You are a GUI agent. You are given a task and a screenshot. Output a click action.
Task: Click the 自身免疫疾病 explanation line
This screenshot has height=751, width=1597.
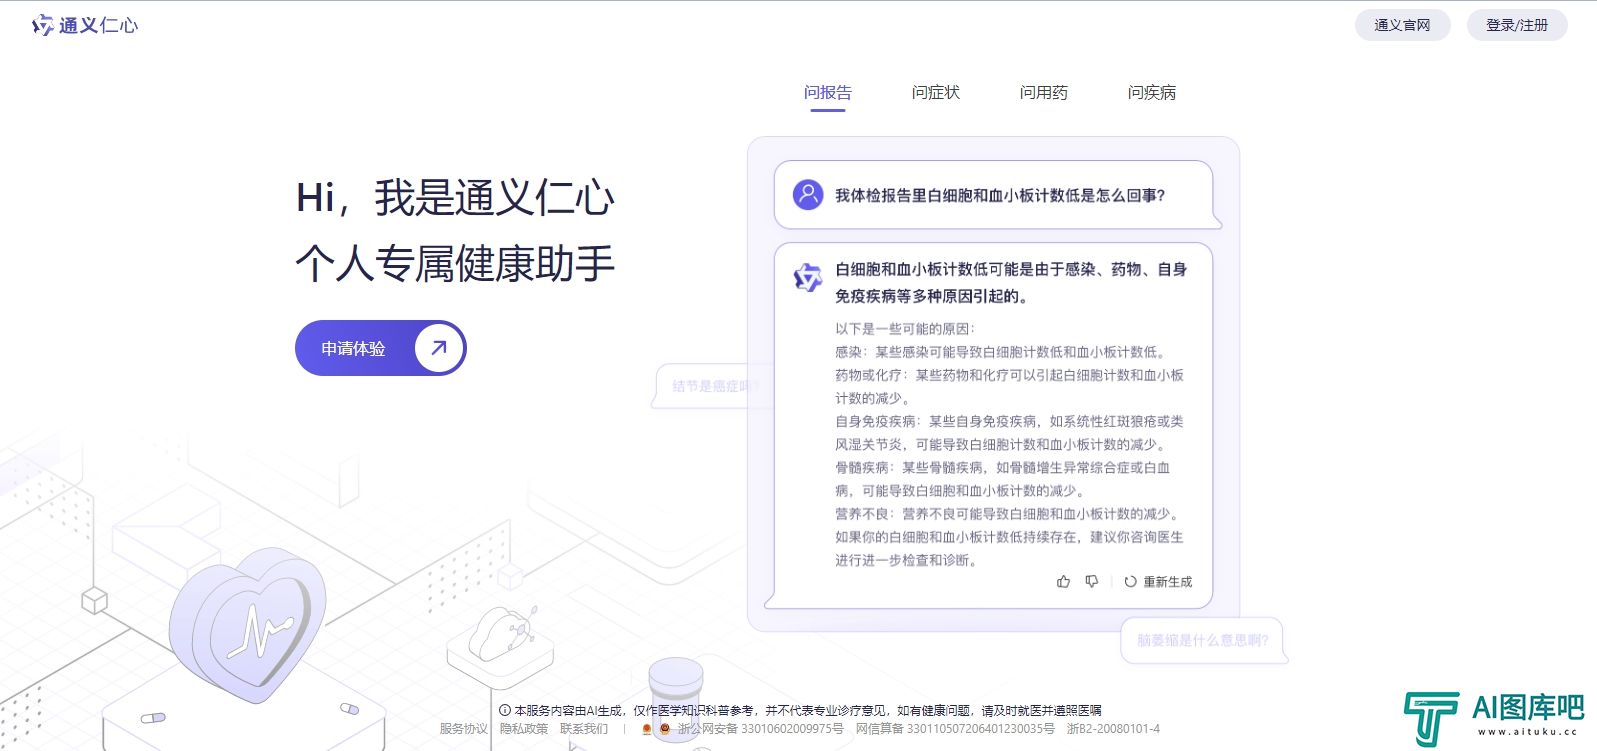coord(1010,433)
